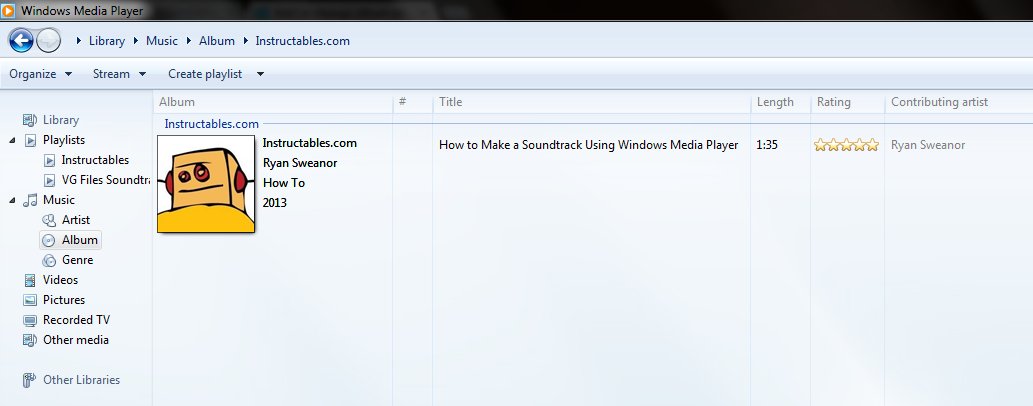The width and height of the screenshot is (1033, 406).
Task: Open the Create playlist dropdown arrow
Action: click(x=260, y=74)
